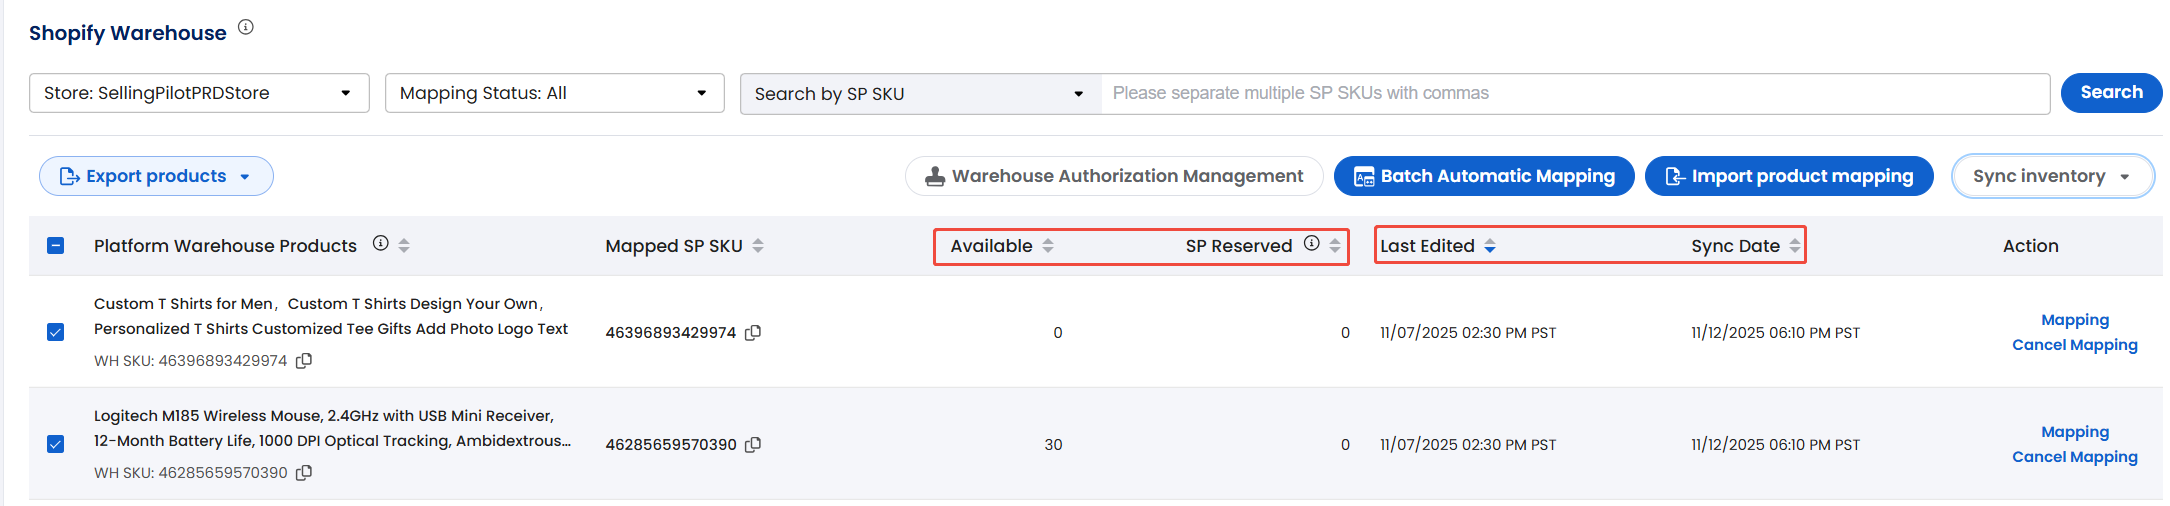The height and width of the screenshot is (506, 2170).
Task: Click the Batch Automatic Mapping button
Action: pyautogui.click(x=1484, y=176)
